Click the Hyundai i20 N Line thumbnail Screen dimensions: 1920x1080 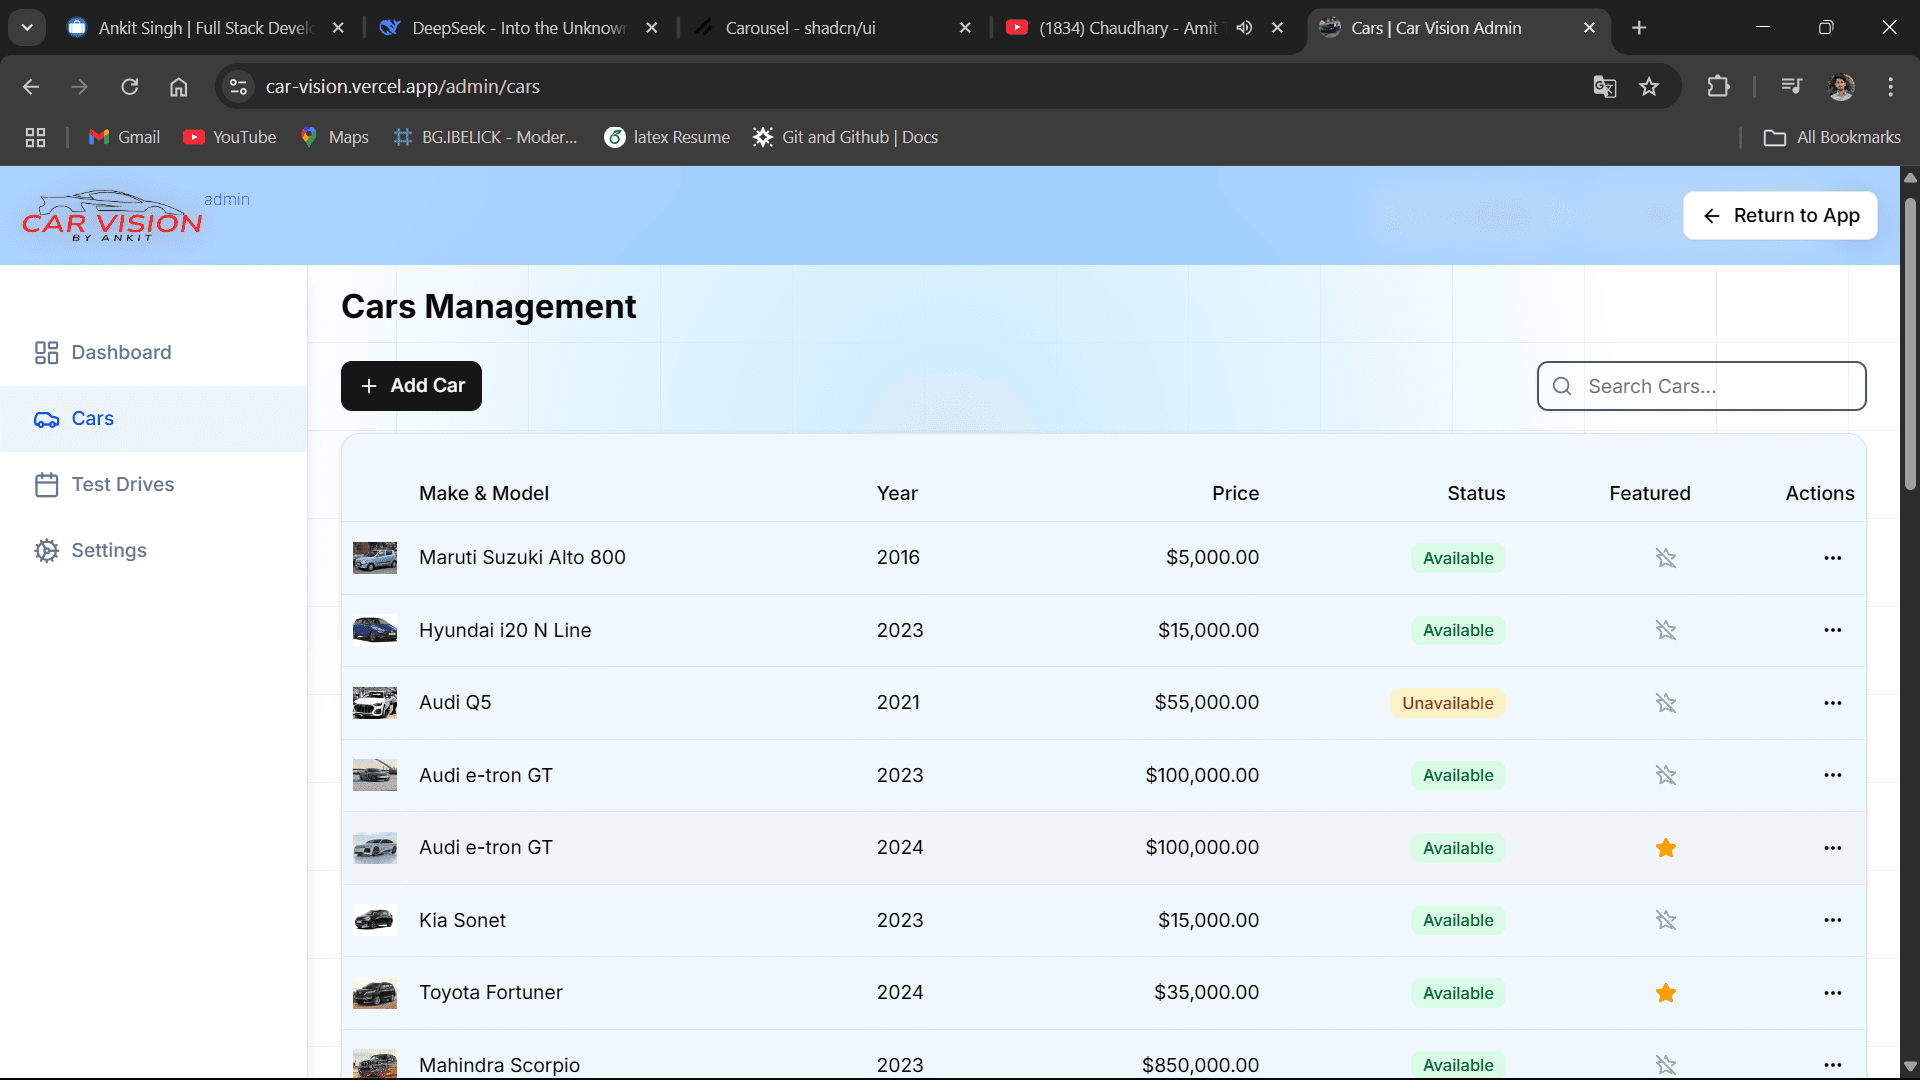375,630
